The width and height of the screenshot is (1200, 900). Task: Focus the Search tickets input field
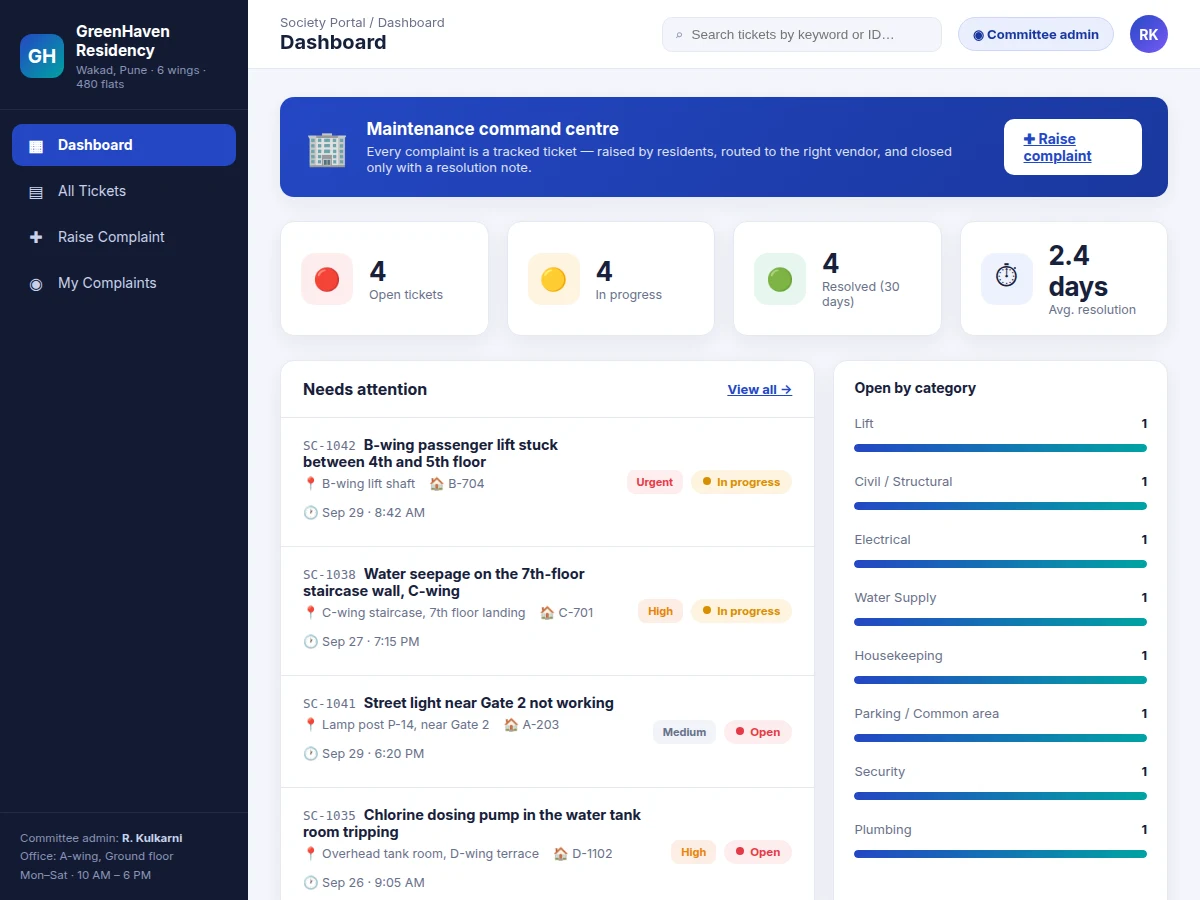[802, 34]
